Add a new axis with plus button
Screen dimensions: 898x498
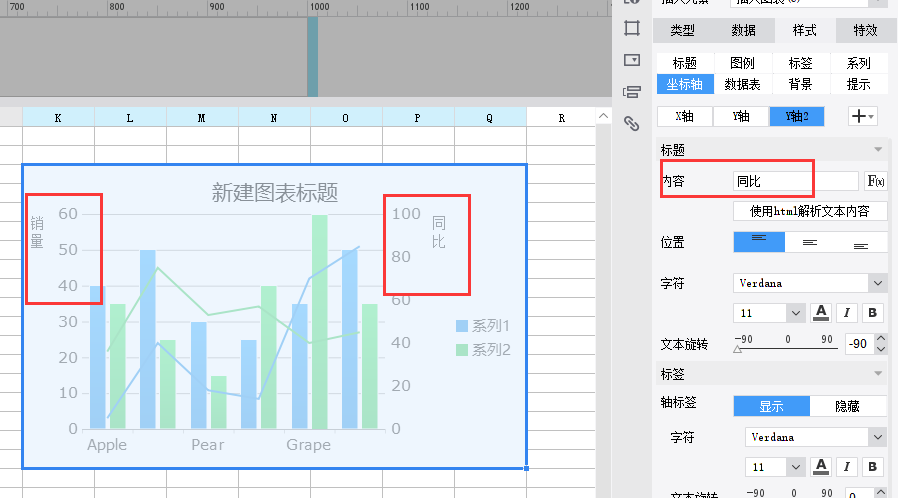[x=862, y=116]
